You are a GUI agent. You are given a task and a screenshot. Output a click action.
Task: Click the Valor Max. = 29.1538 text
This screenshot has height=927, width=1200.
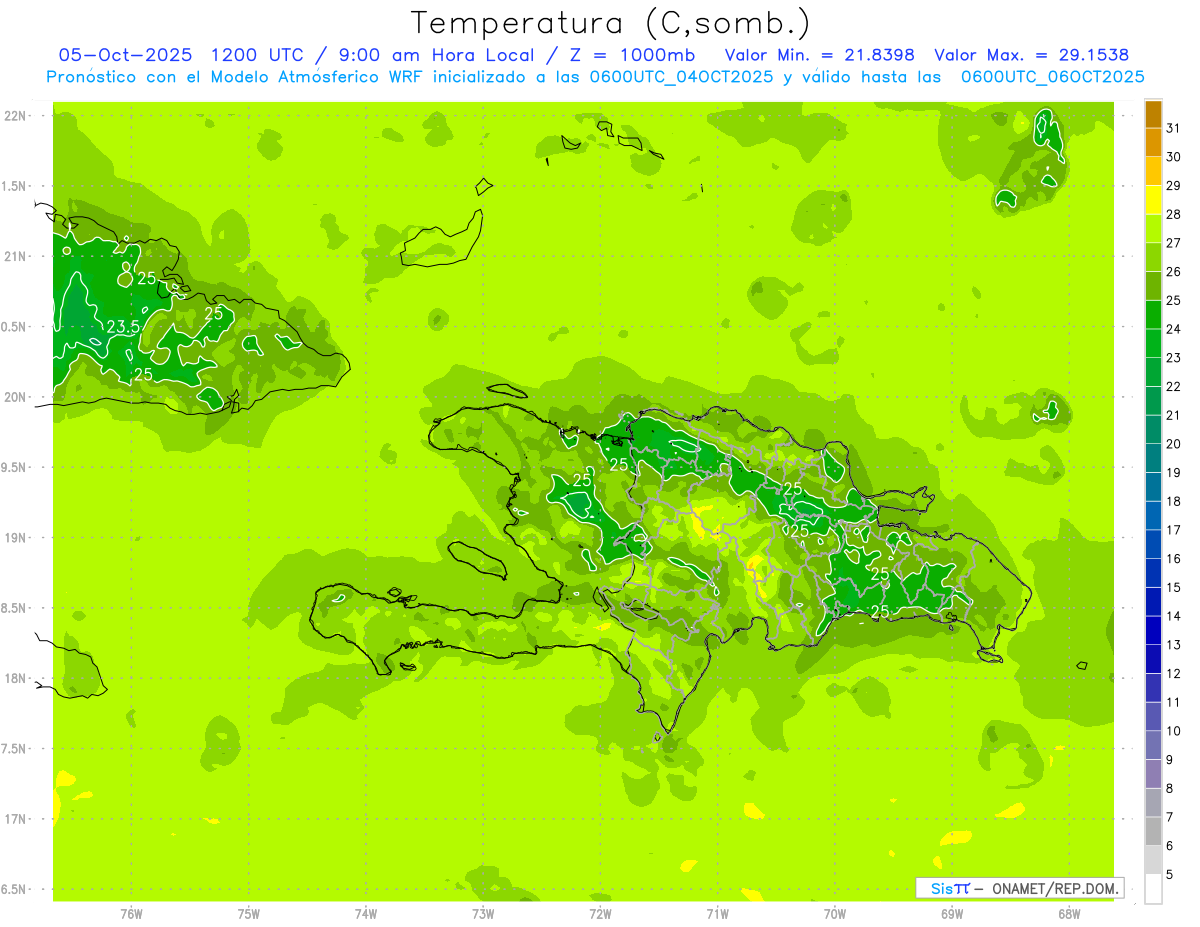click(x=1031, y=55)
